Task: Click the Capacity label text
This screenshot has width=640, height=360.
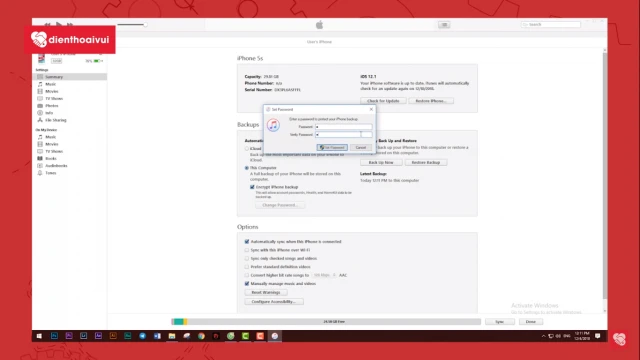Action: click(x=253, y=76)
